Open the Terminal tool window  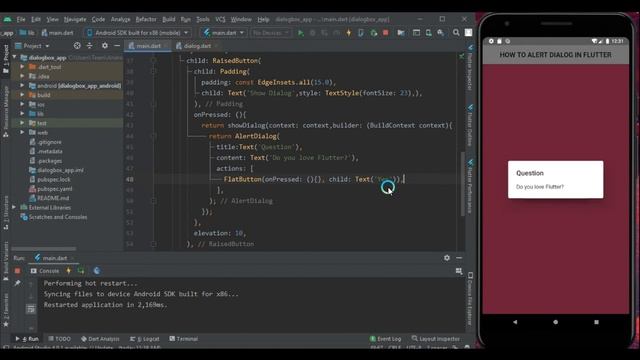coord(184,339)
